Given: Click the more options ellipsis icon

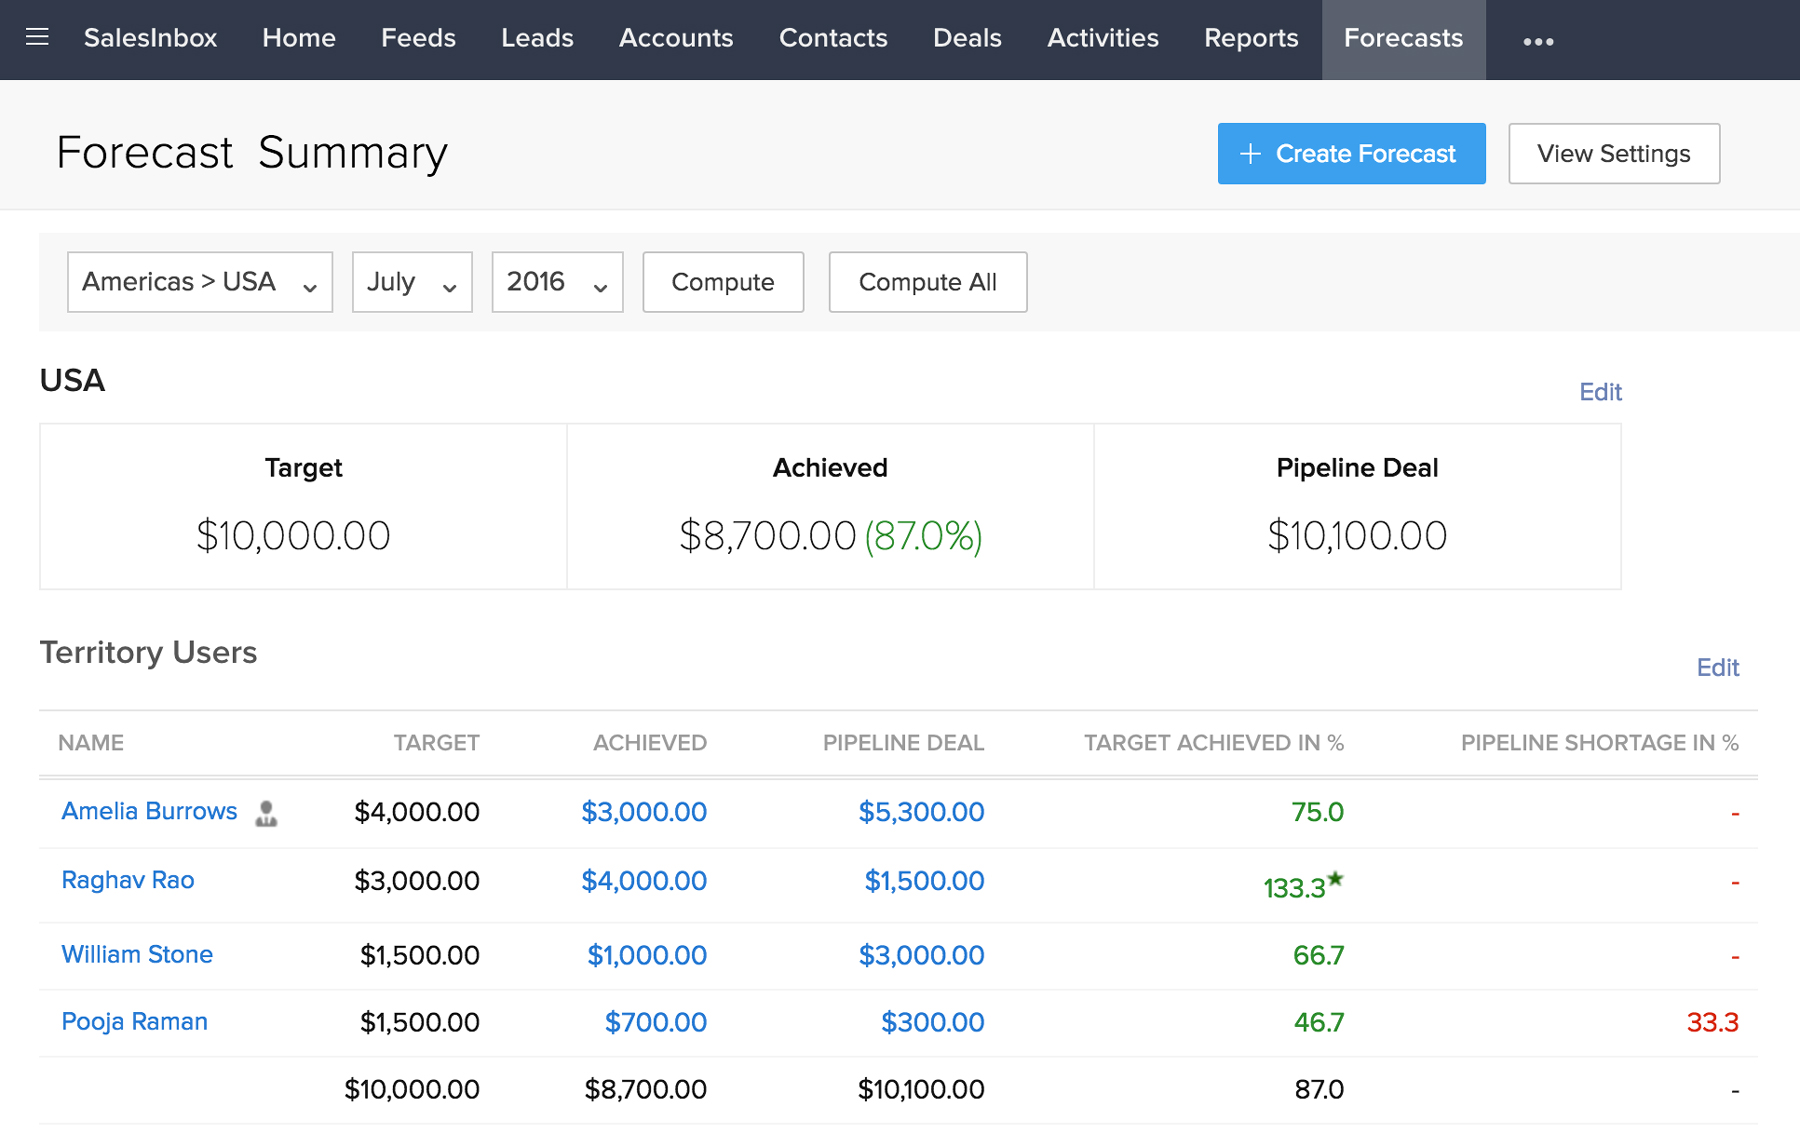Looking at the screenshot, I should pyautogui.click(x=1537, y=41).
